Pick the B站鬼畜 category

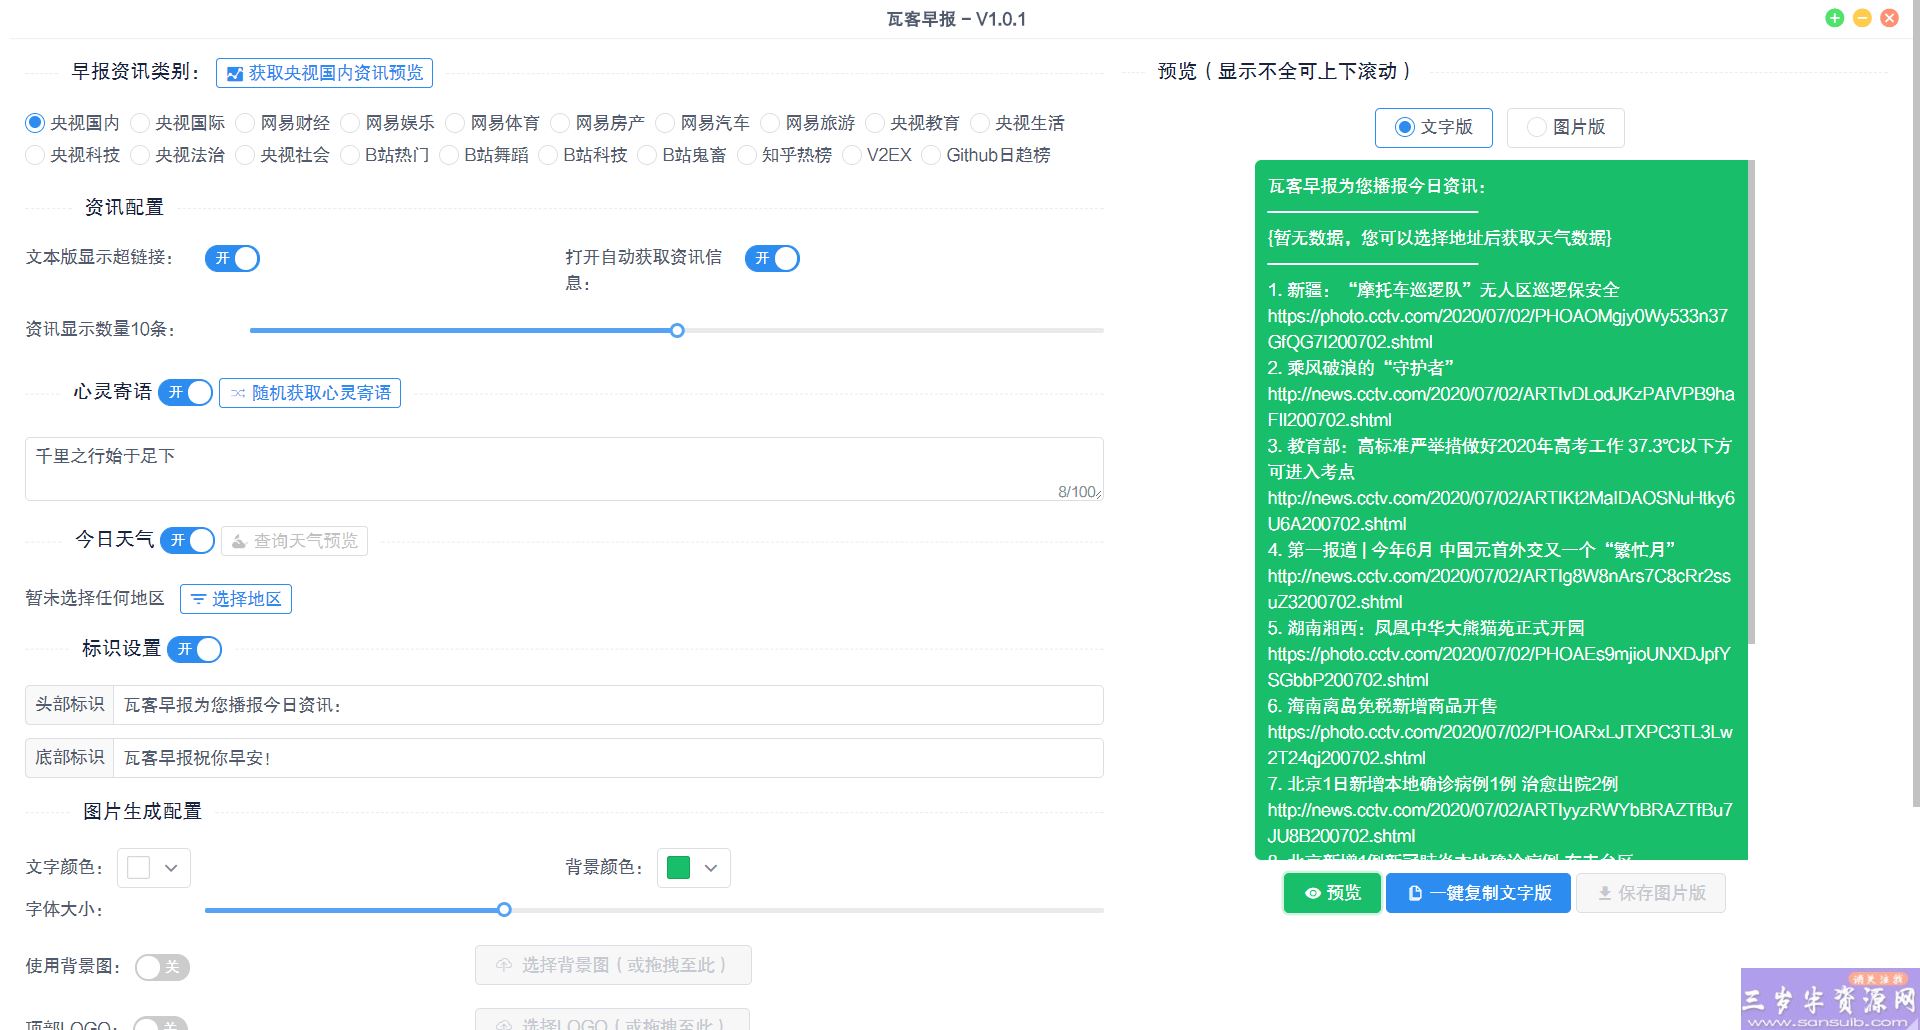[x=681, y=155]
